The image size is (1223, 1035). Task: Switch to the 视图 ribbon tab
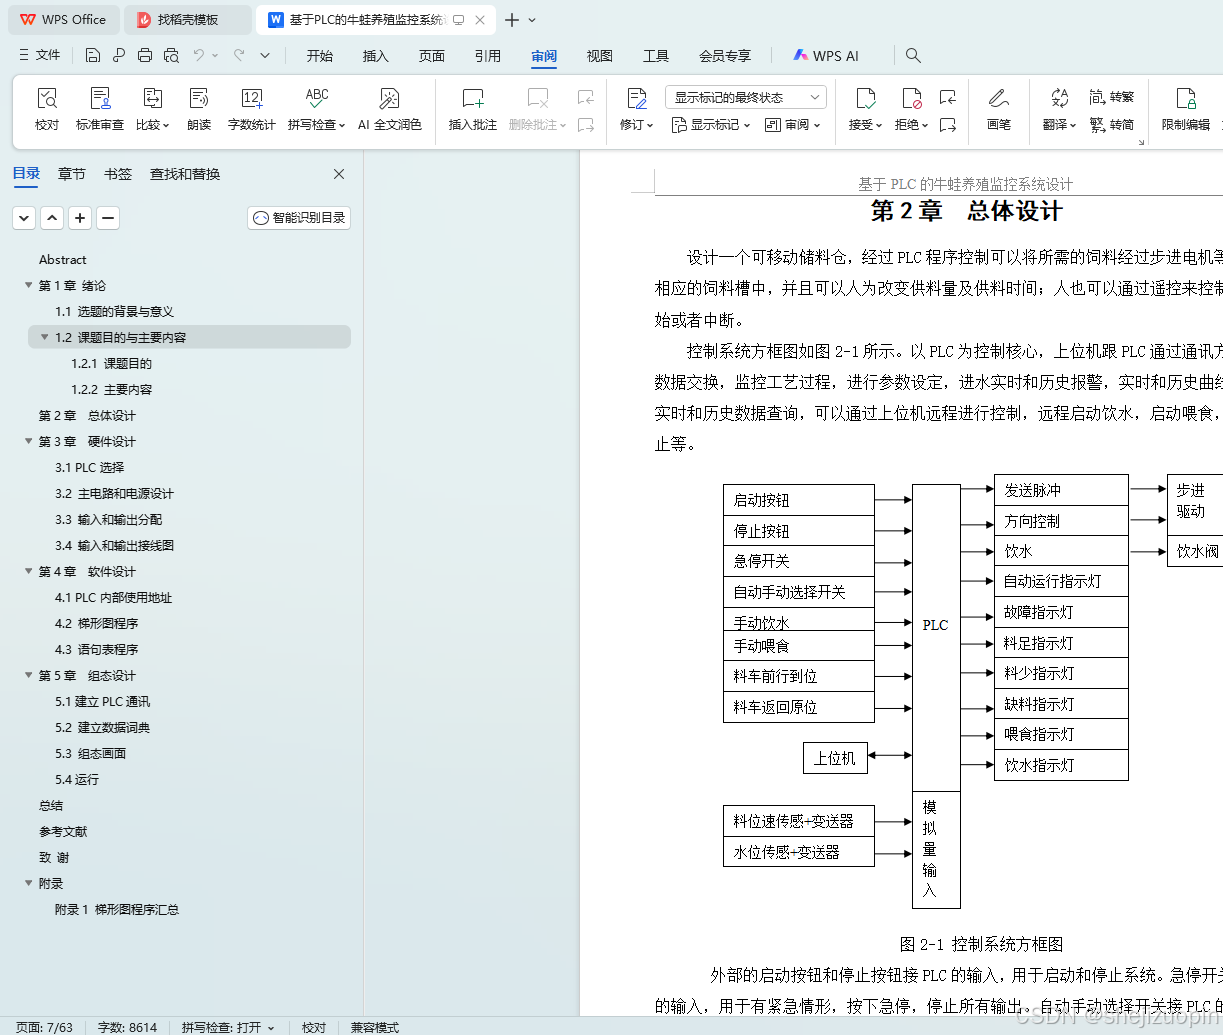pos(600,56)
